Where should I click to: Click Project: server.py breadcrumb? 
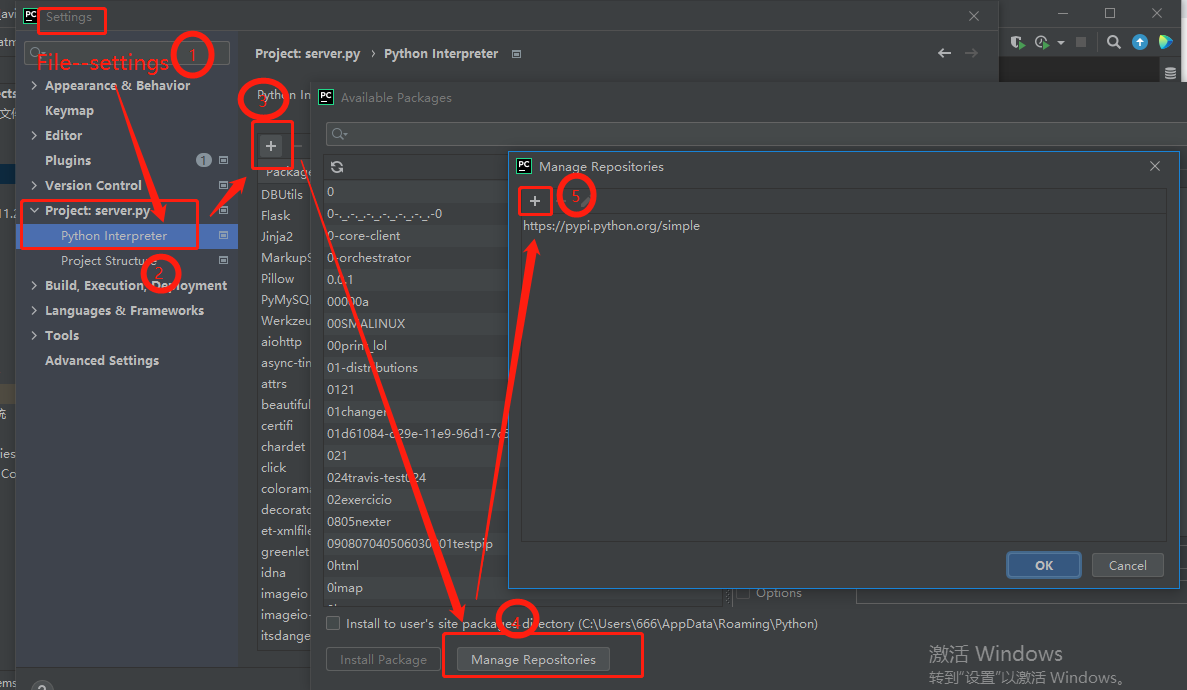click(x=307, y=54)
